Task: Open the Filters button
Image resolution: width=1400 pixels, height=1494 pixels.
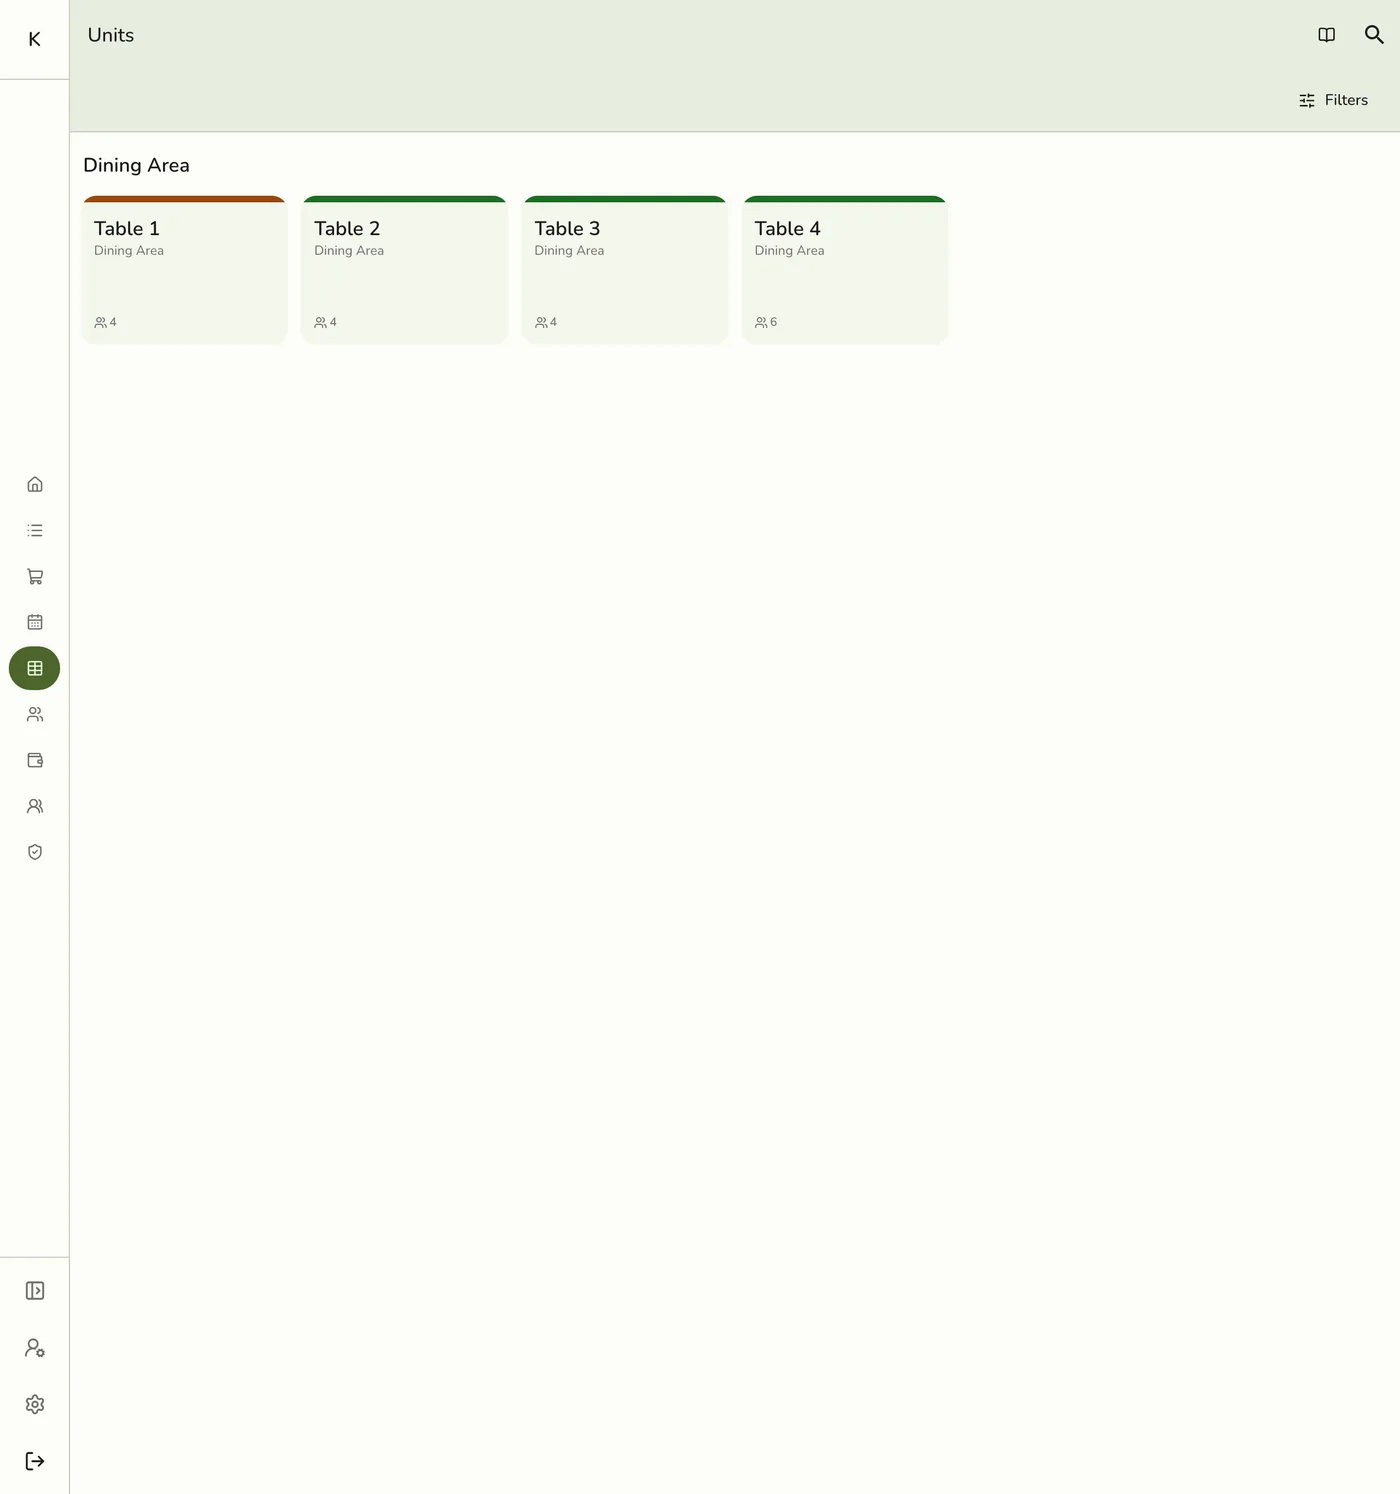Action: 1333,100
